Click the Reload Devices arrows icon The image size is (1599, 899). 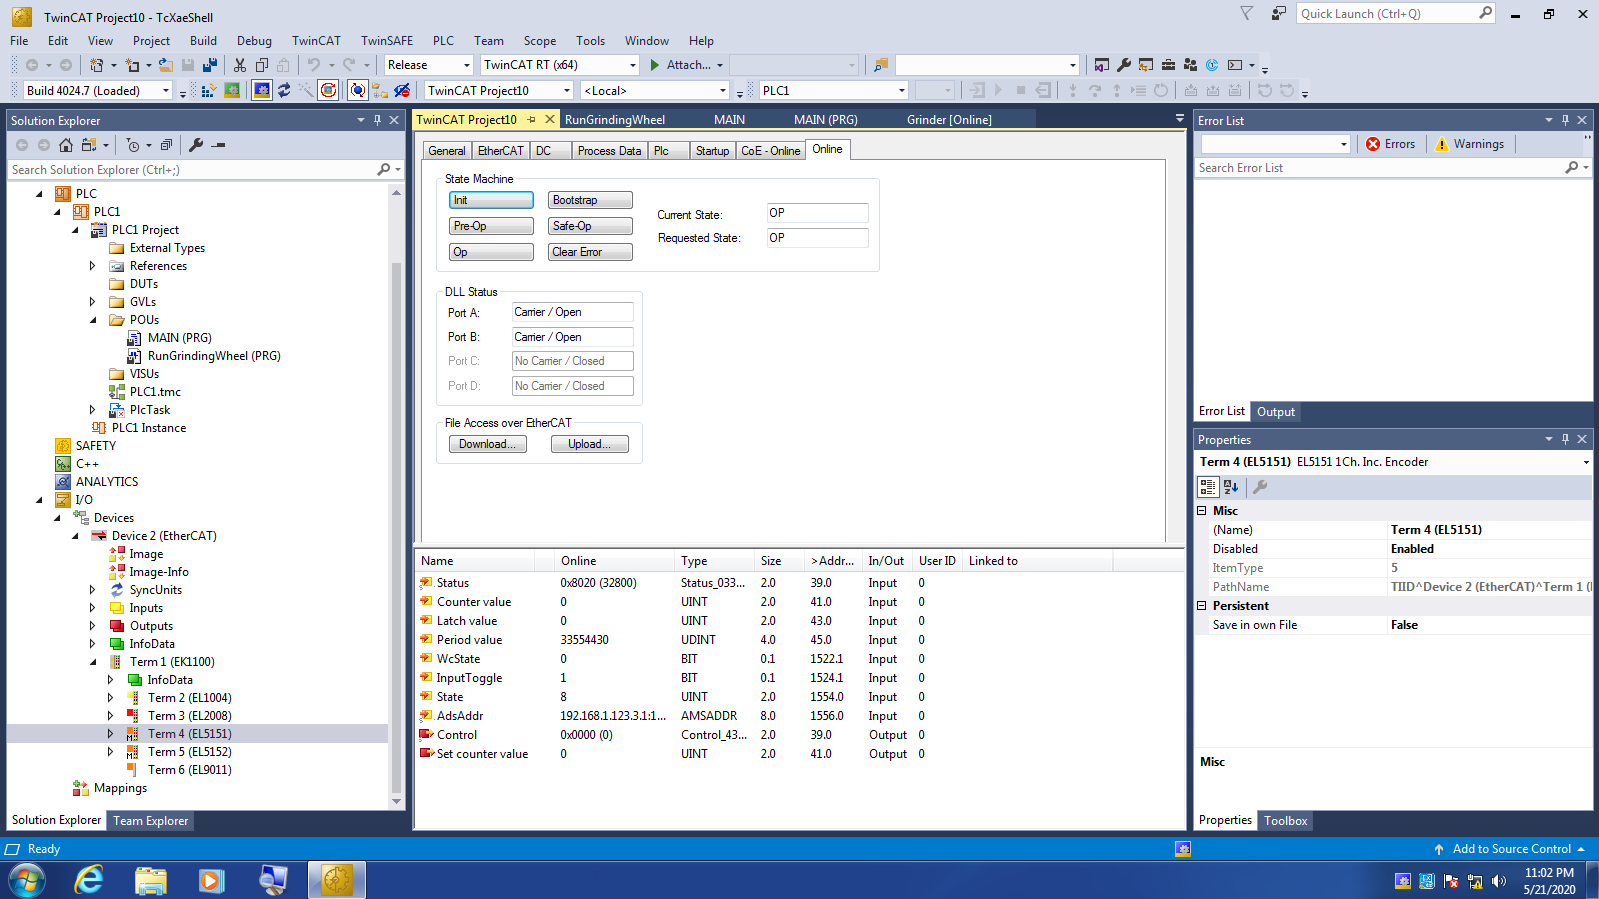284,91
